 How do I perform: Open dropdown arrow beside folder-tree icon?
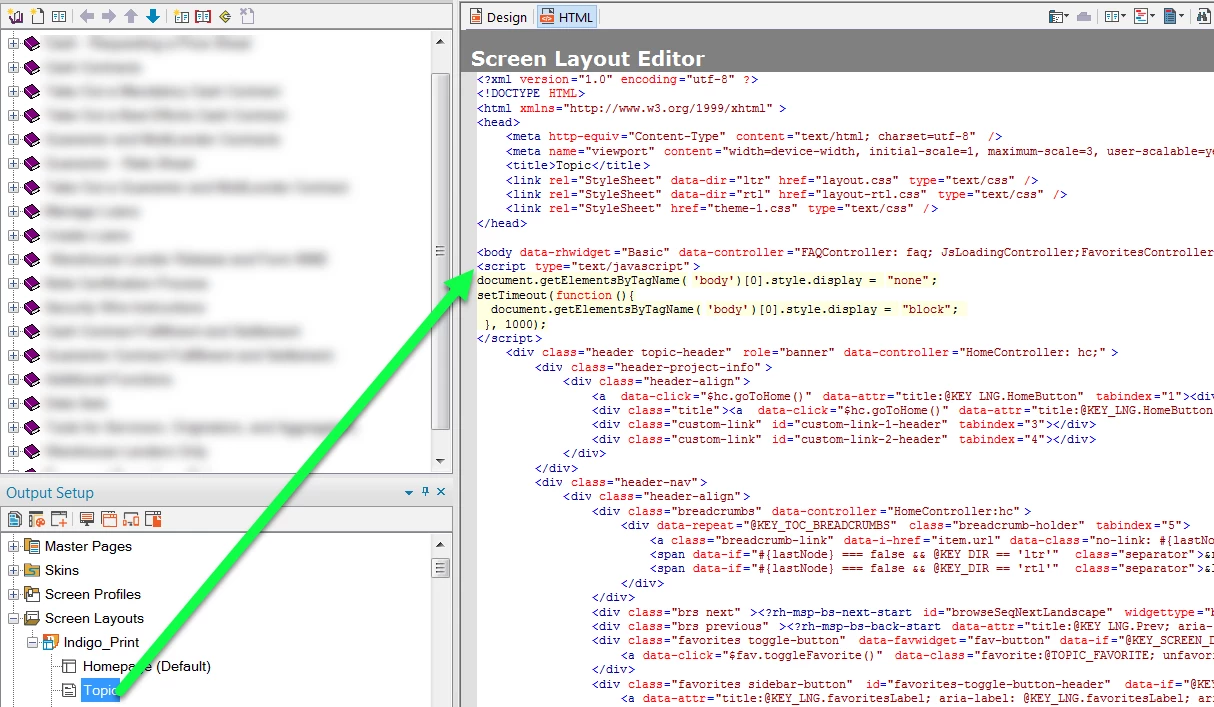tap(1067, 16)
